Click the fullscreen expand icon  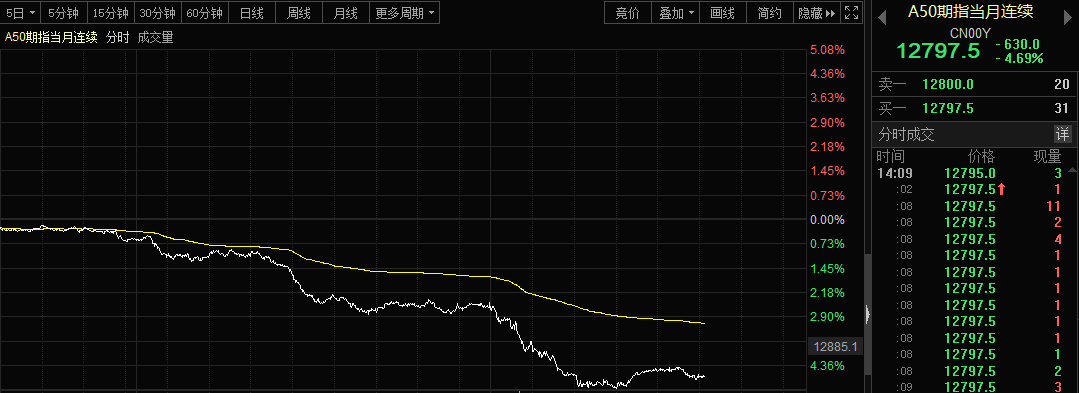click(x=851, y=12)
